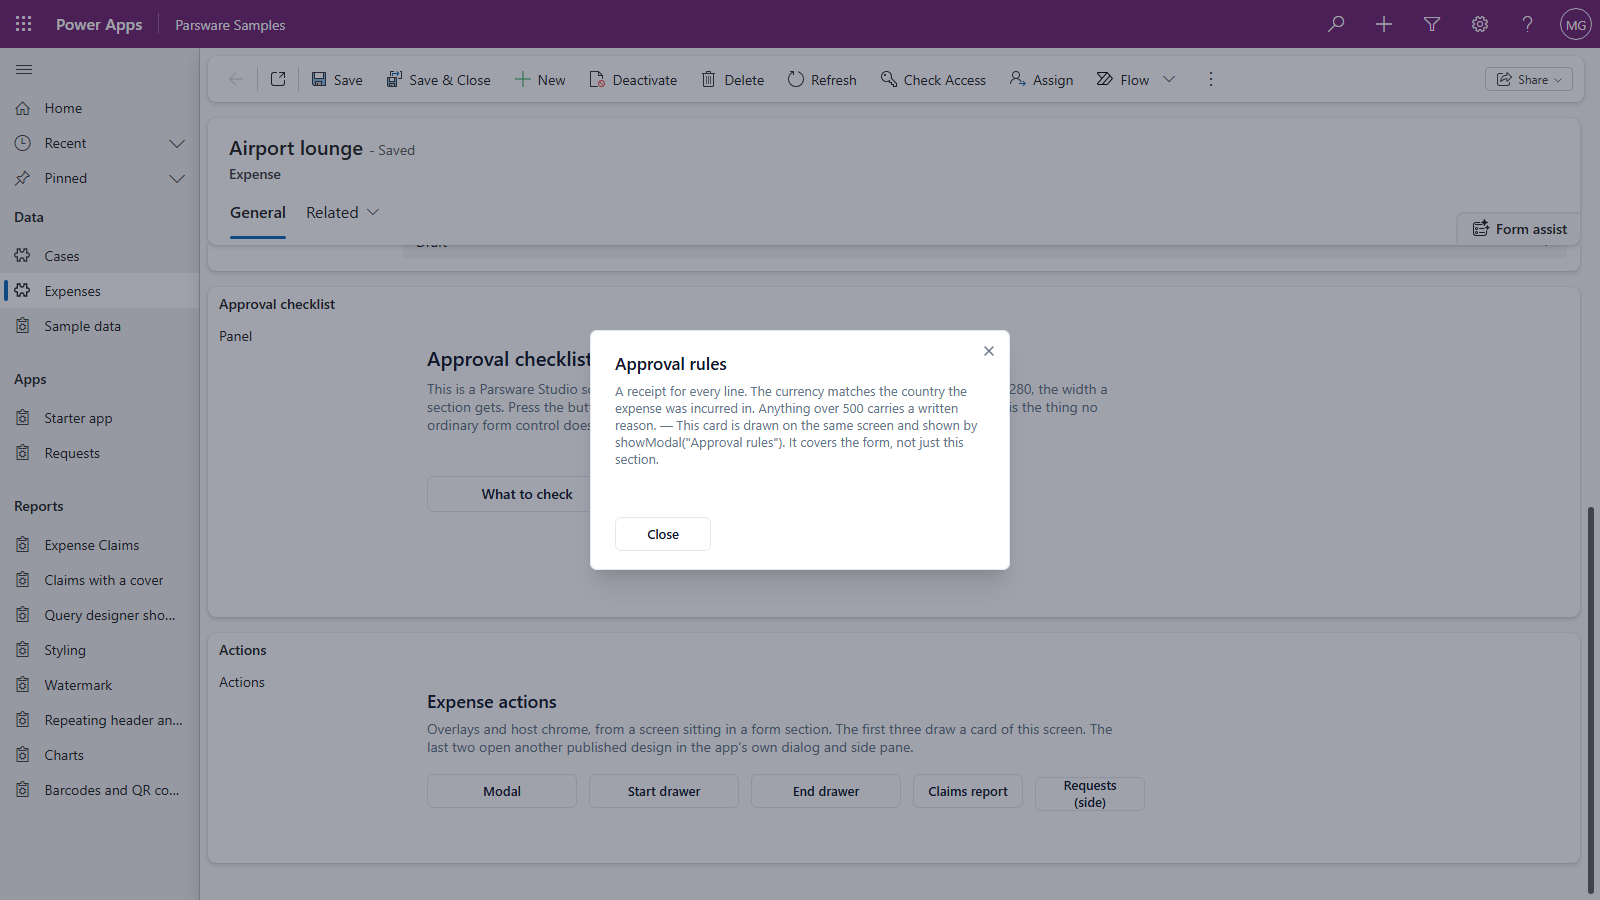Open Sample data in the sidebar
This screenshot has height=900, width=1600.
click(x=100, y=326)
